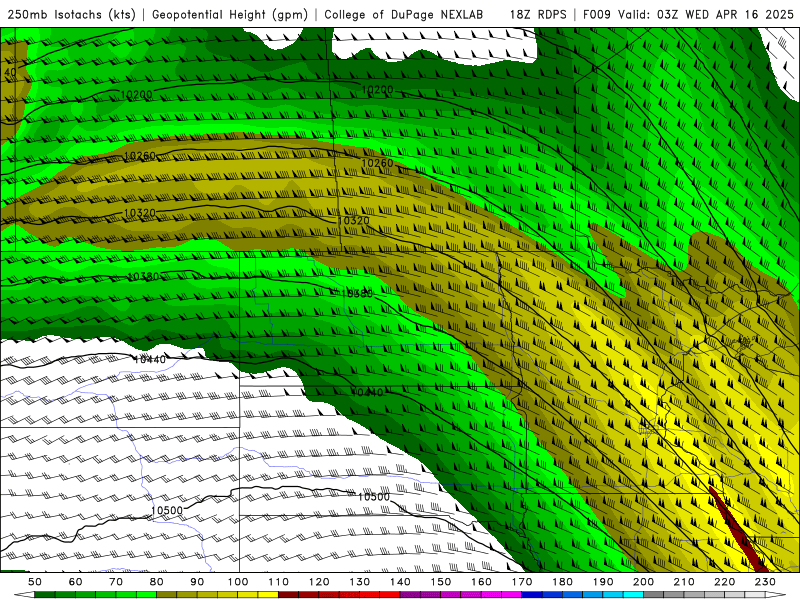The height and width of the screenshot is (600, 800).
Task: Select the 170 color scale label
Action: [x=522, y=582]
